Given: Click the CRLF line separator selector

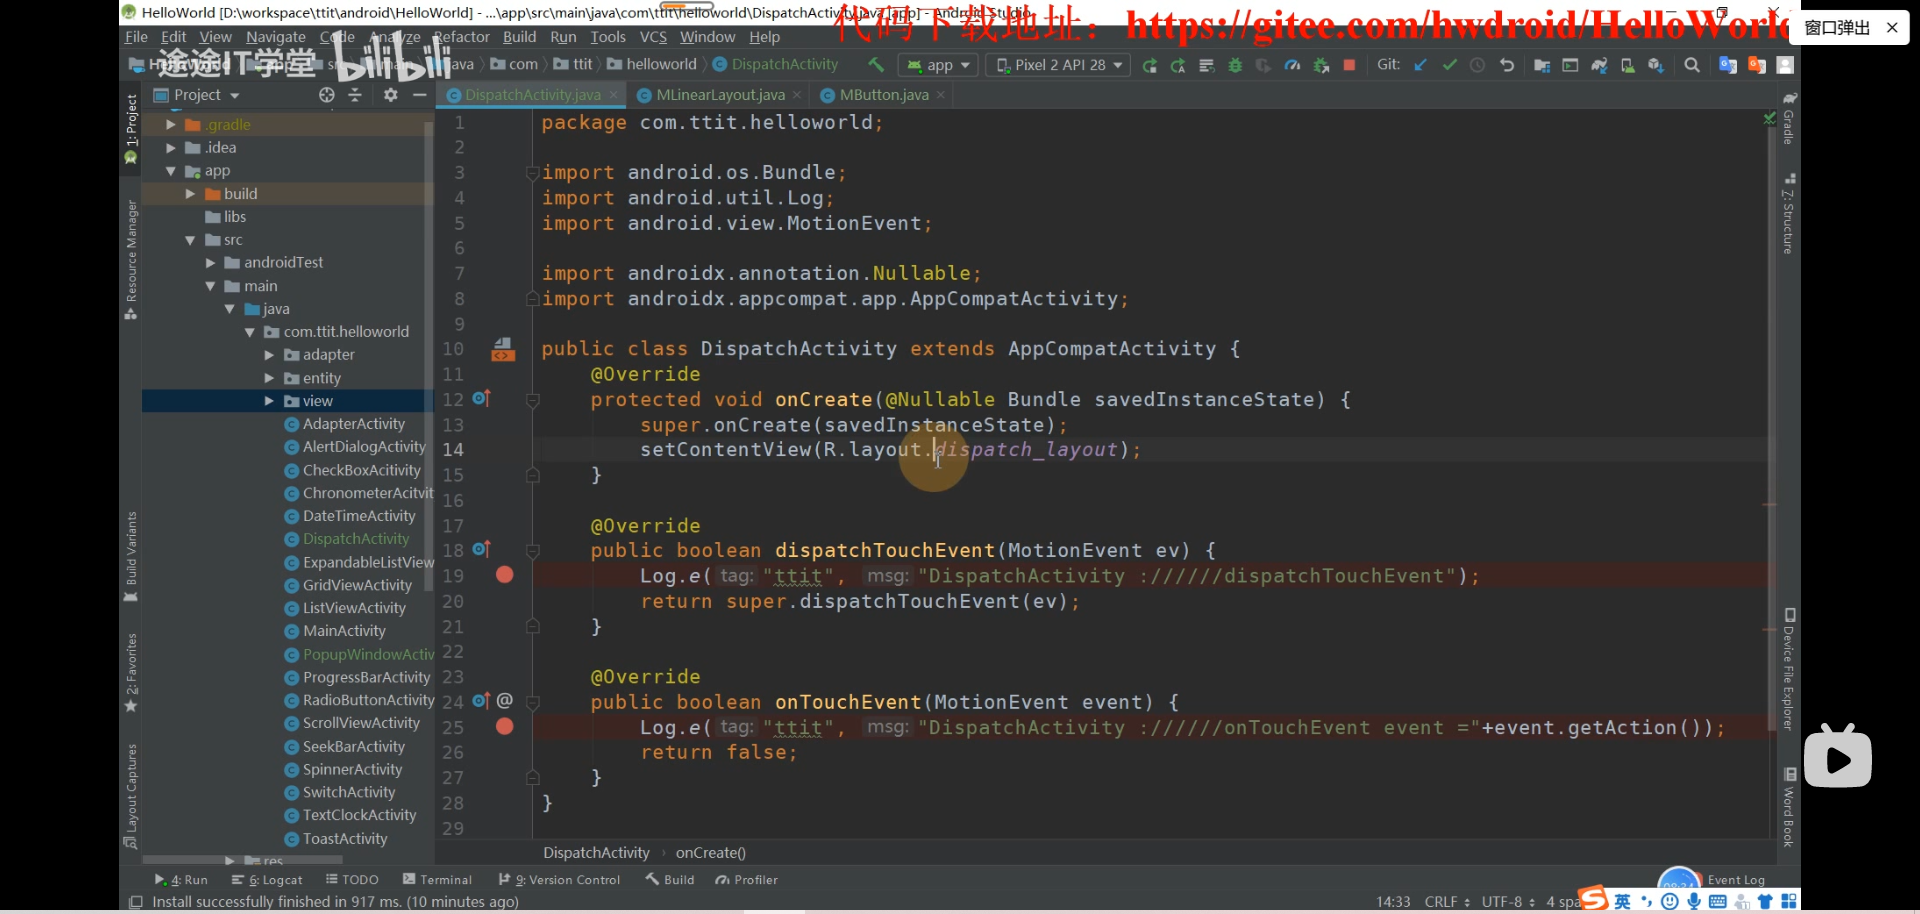Looking at the screenshot, I should pos(1447,902).
